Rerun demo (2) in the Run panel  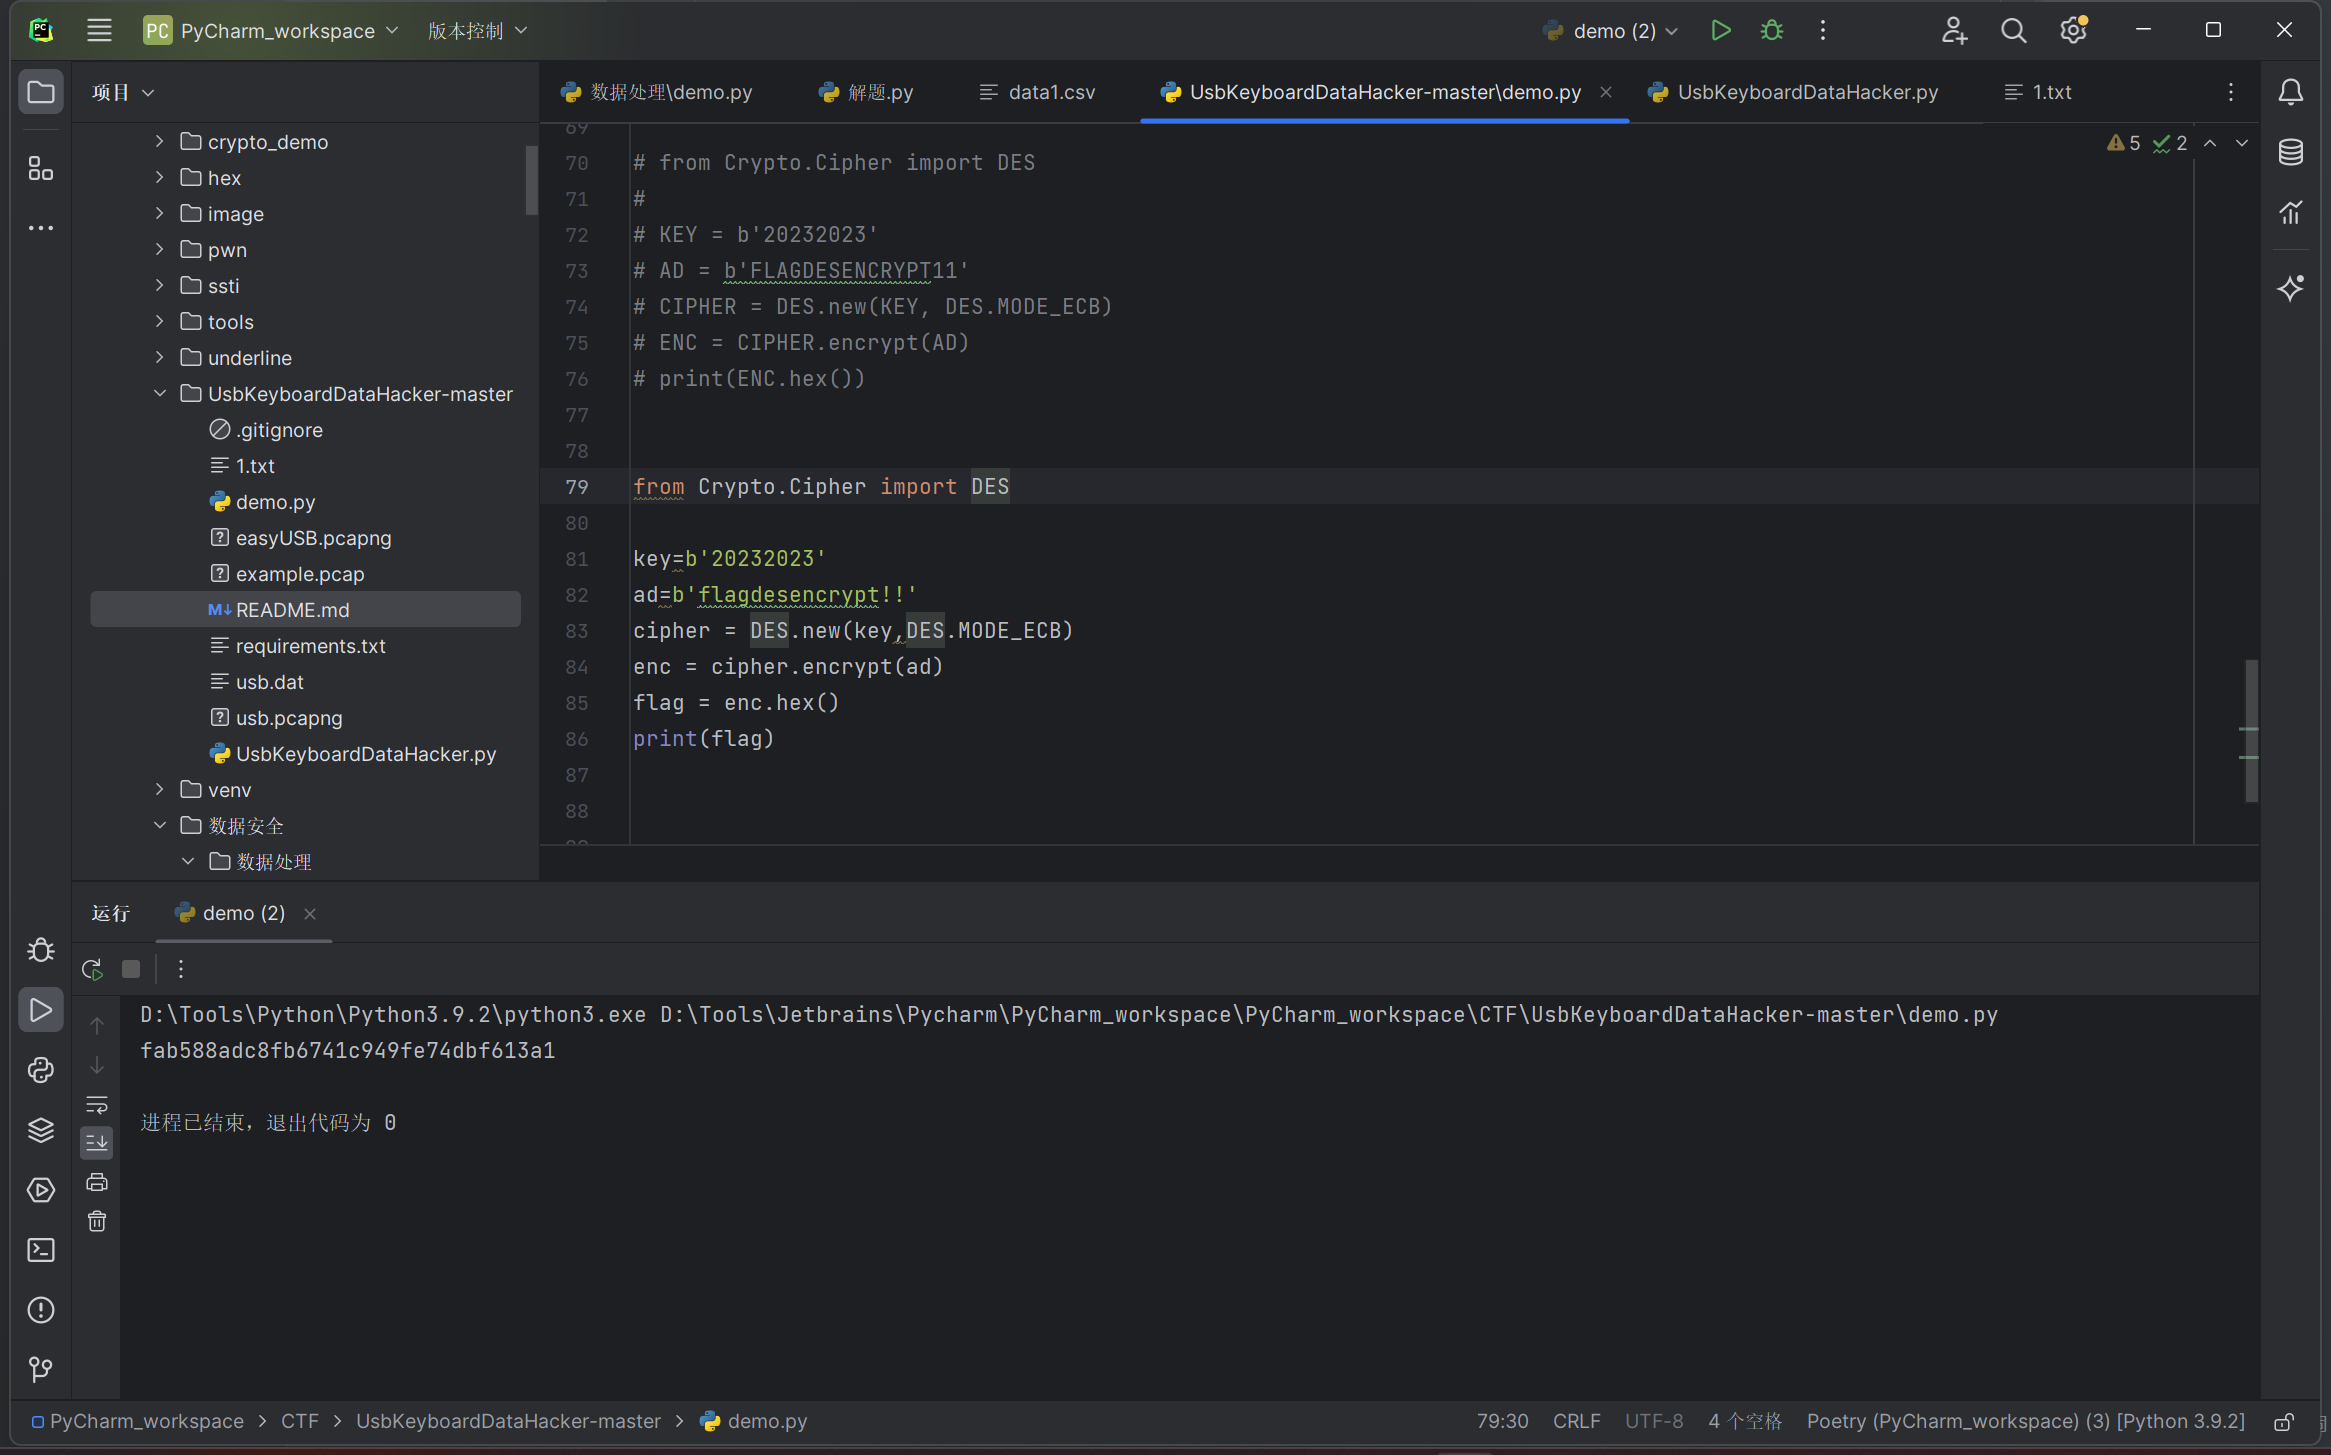pos(92,968)
